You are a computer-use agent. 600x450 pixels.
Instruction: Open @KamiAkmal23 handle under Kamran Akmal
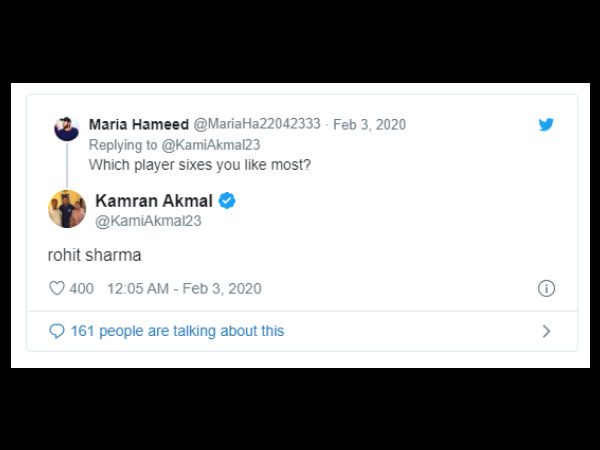[147, 221]
